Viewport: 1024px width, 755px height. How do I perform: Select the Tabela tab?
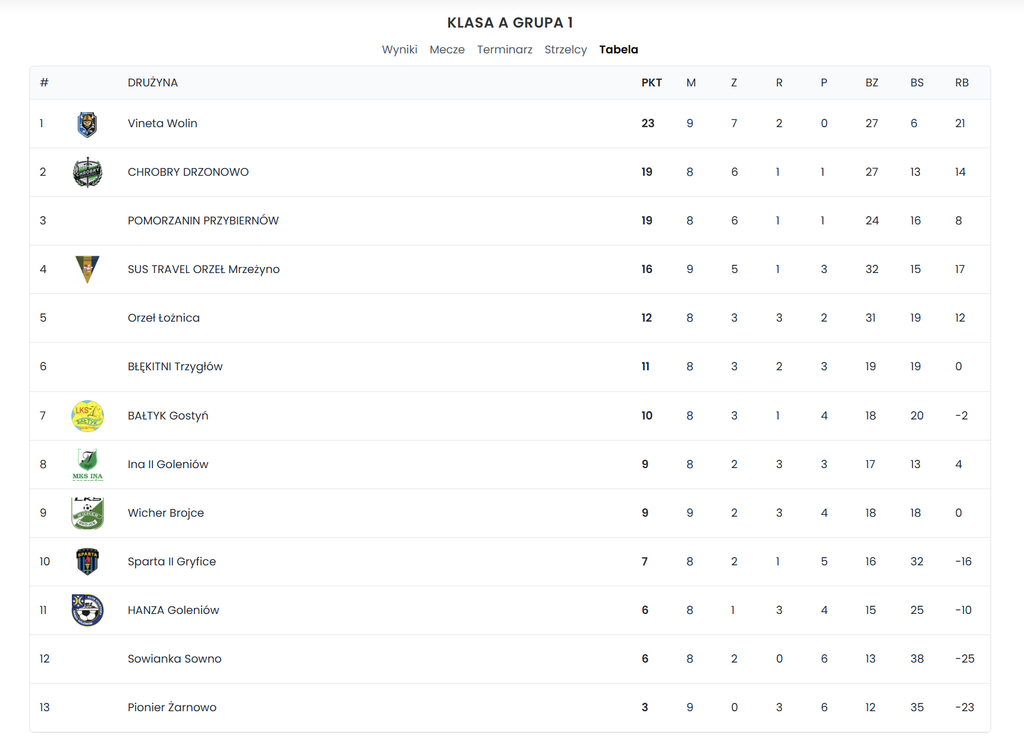click(x=618, y=50)
